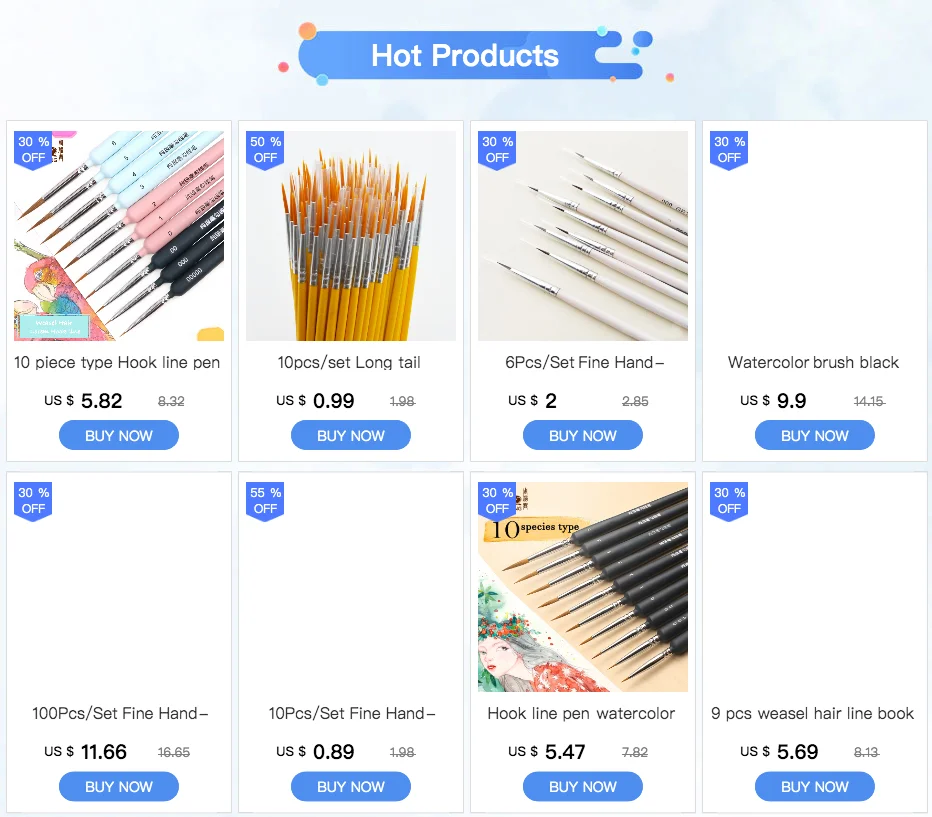Click the 55% OFF discount badge

pos(265,501)
